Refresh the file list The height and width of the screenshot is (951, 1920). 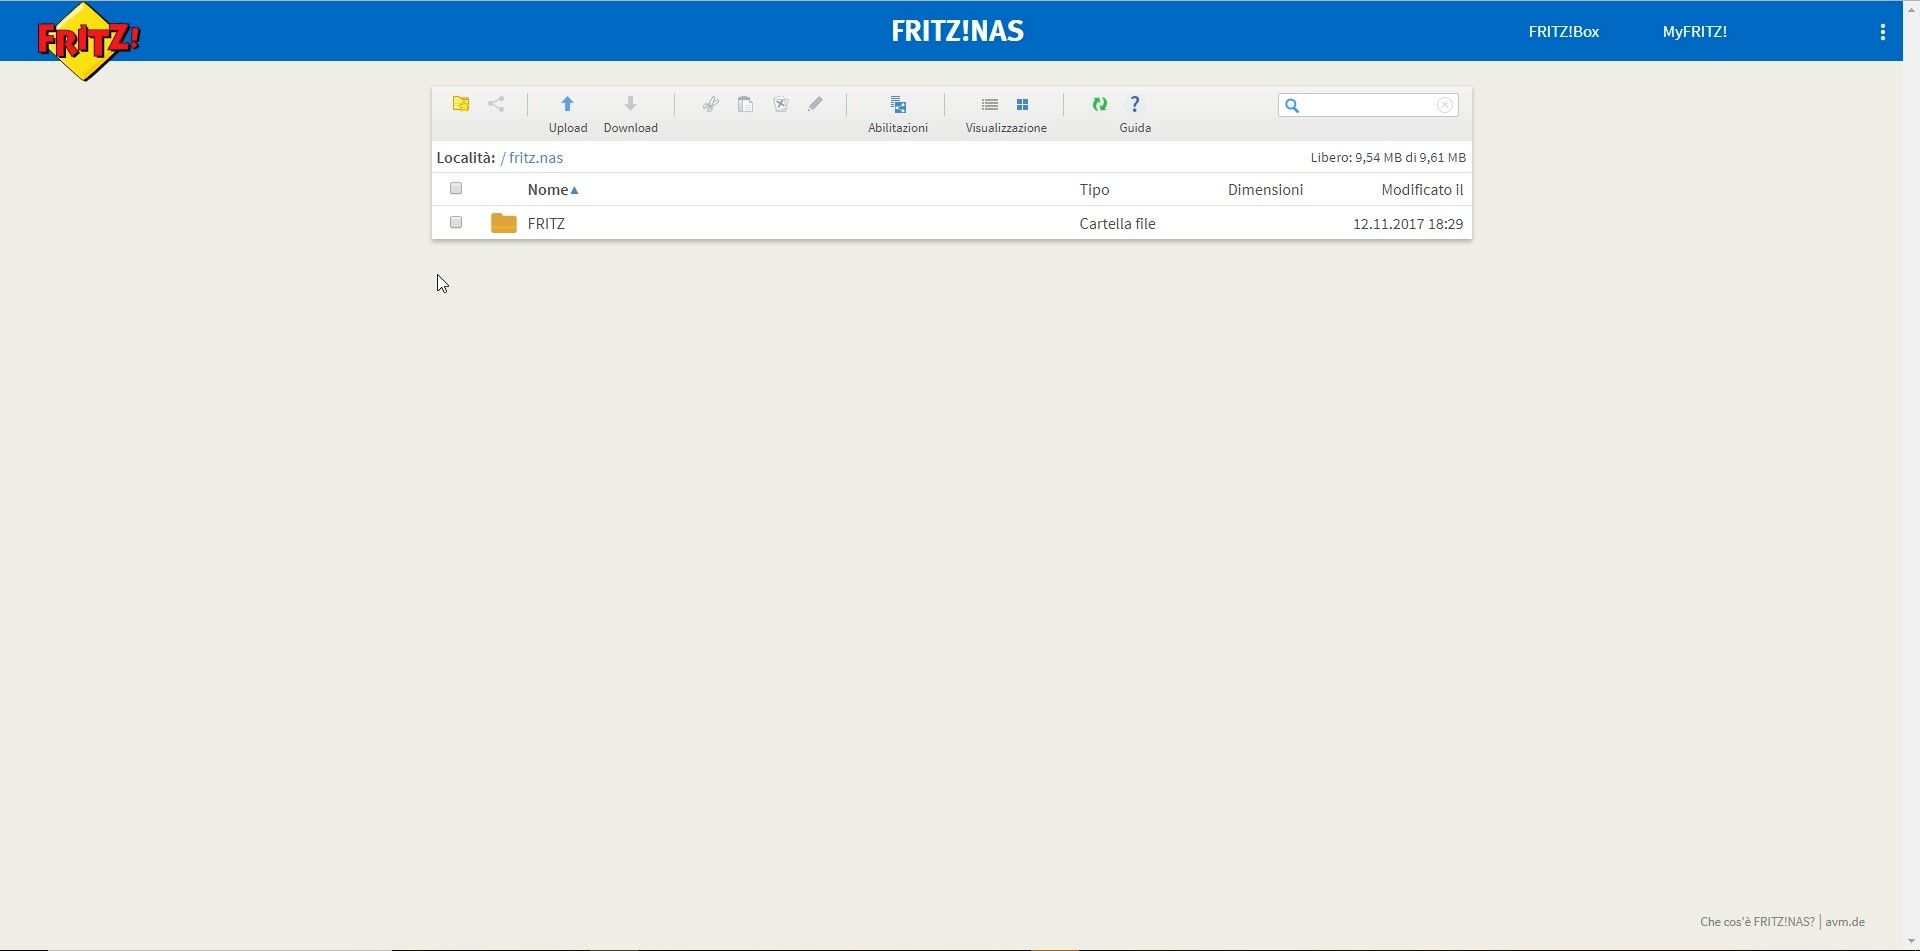tap(1100, 104)
